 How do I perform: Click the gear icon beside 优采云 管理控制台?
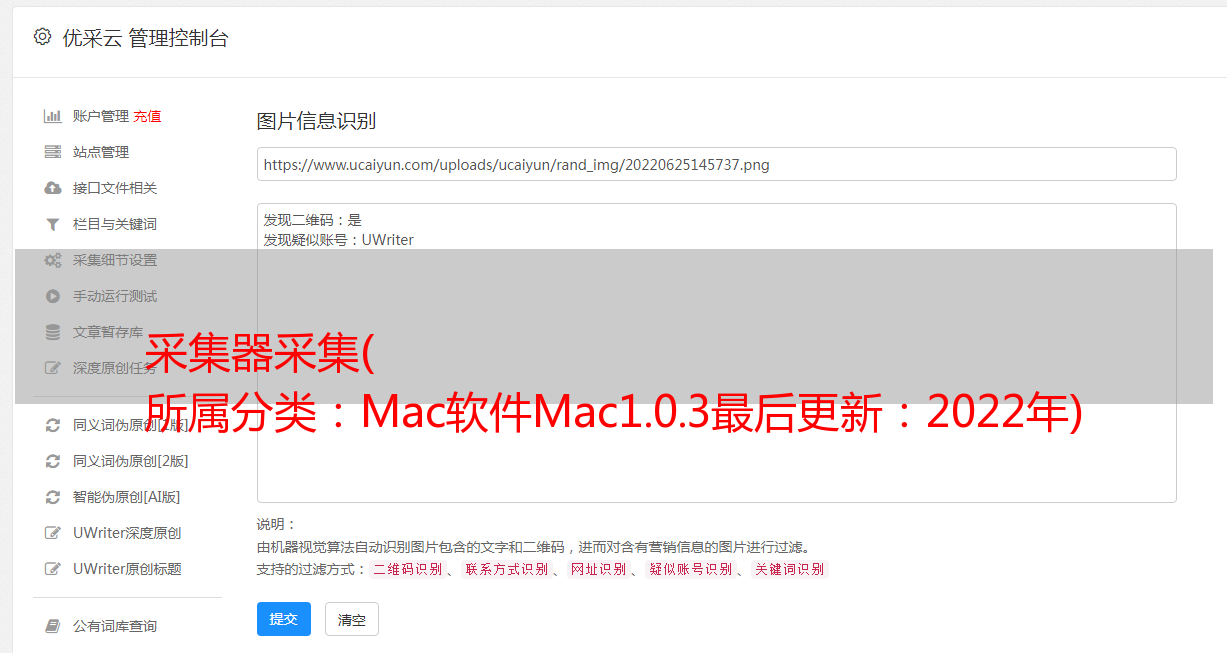[x=42, y=37]
